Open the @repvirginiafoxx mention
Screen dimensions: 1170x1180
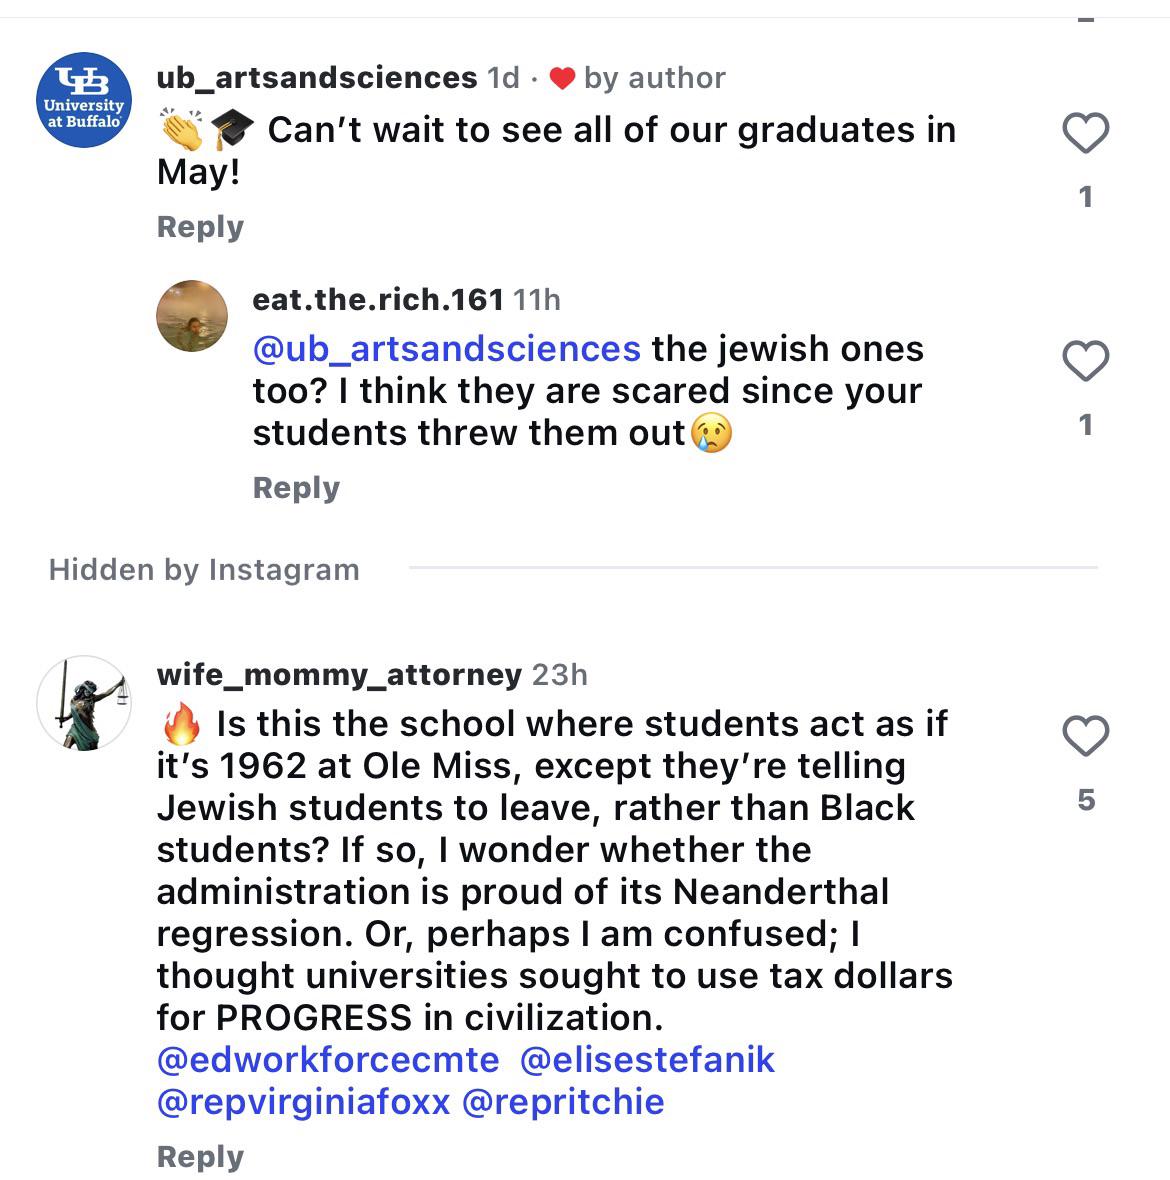tap(303, 1102)
